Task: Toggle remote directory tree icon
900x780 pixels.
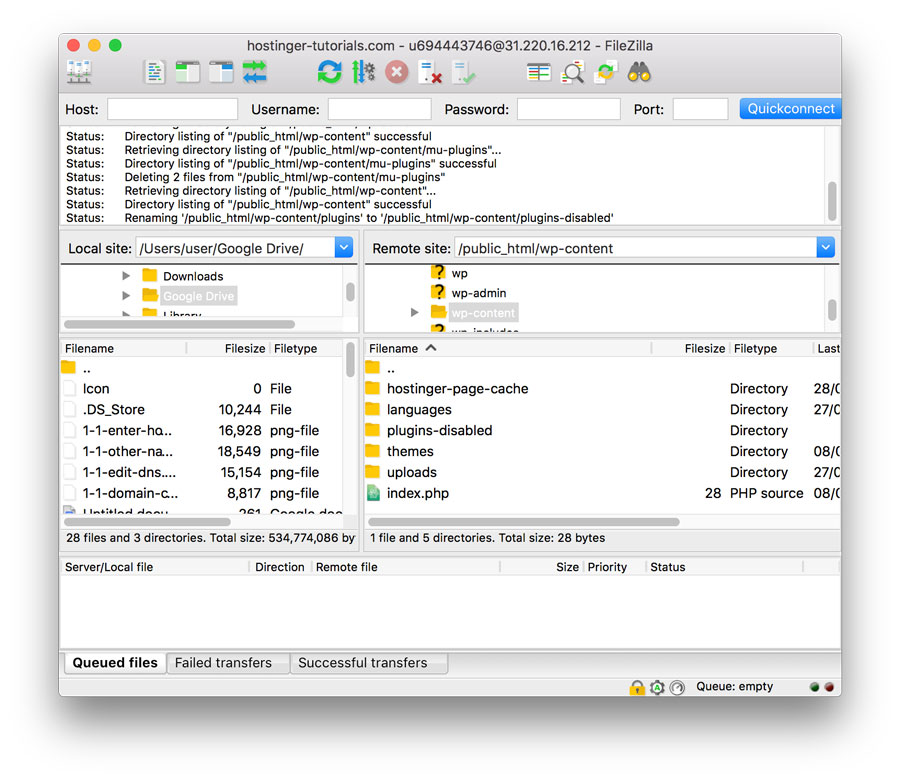Action: [x=221, y=72]
